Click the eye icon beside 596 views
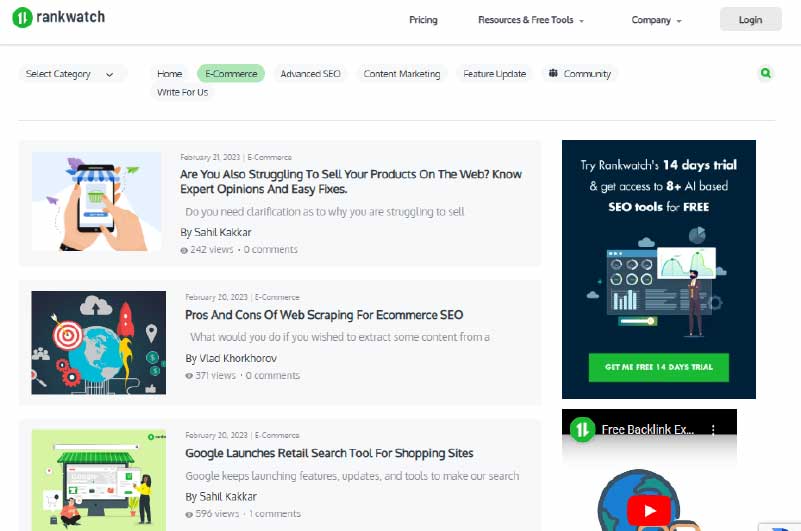 tap(189, 515)
